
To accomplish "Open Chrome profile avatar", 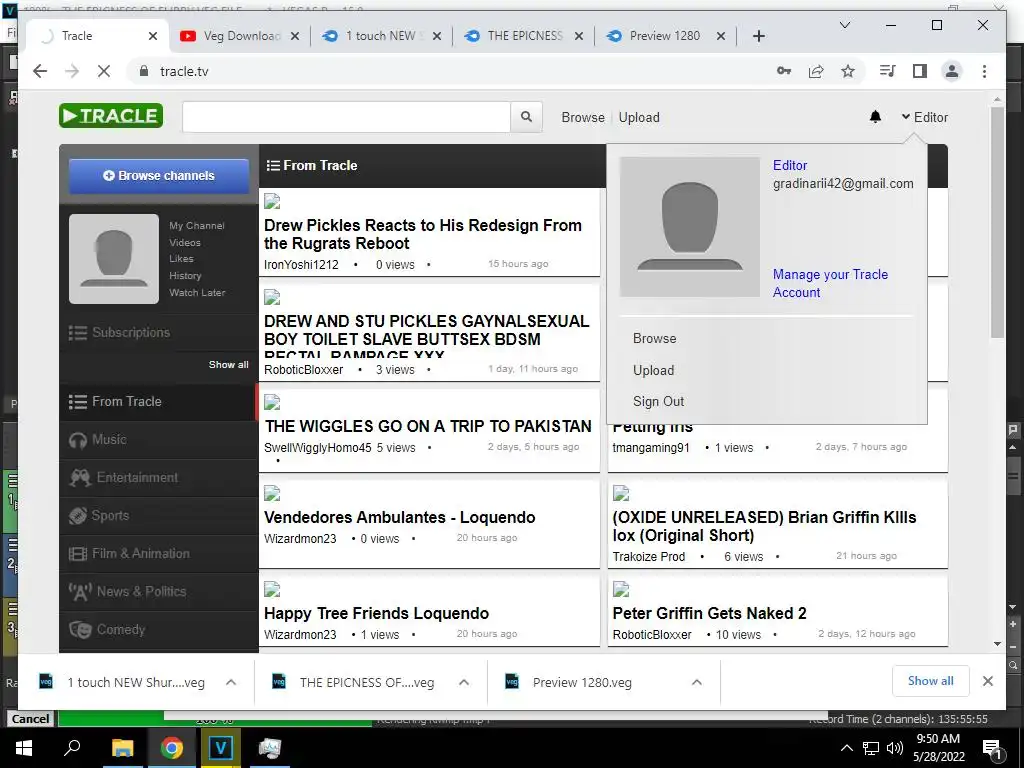I will [x=952, y=71].
